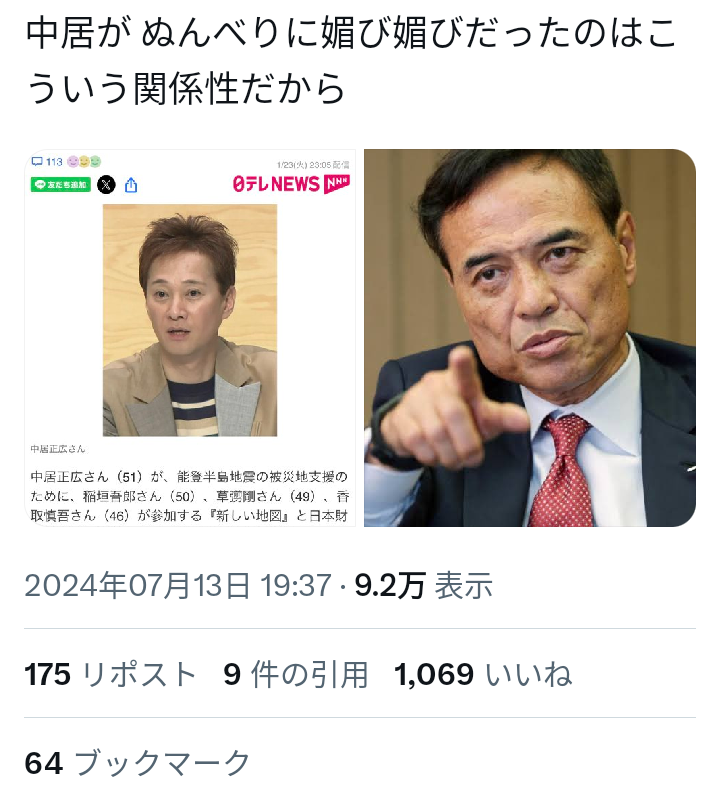Image resolution: width=720 pixels, height=806 pixels.
Task: View the 175 リポスト list
Action: (110, 674)
